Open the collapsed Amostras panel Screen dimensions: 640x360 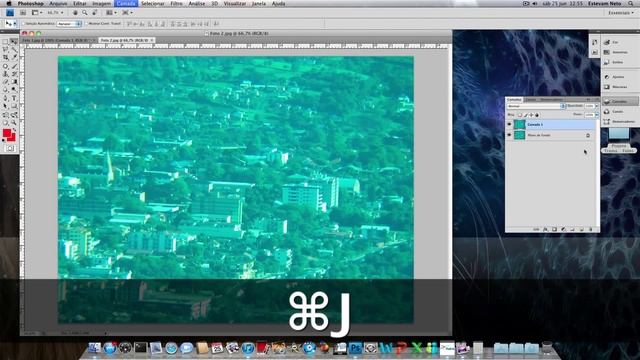(620, 52)
